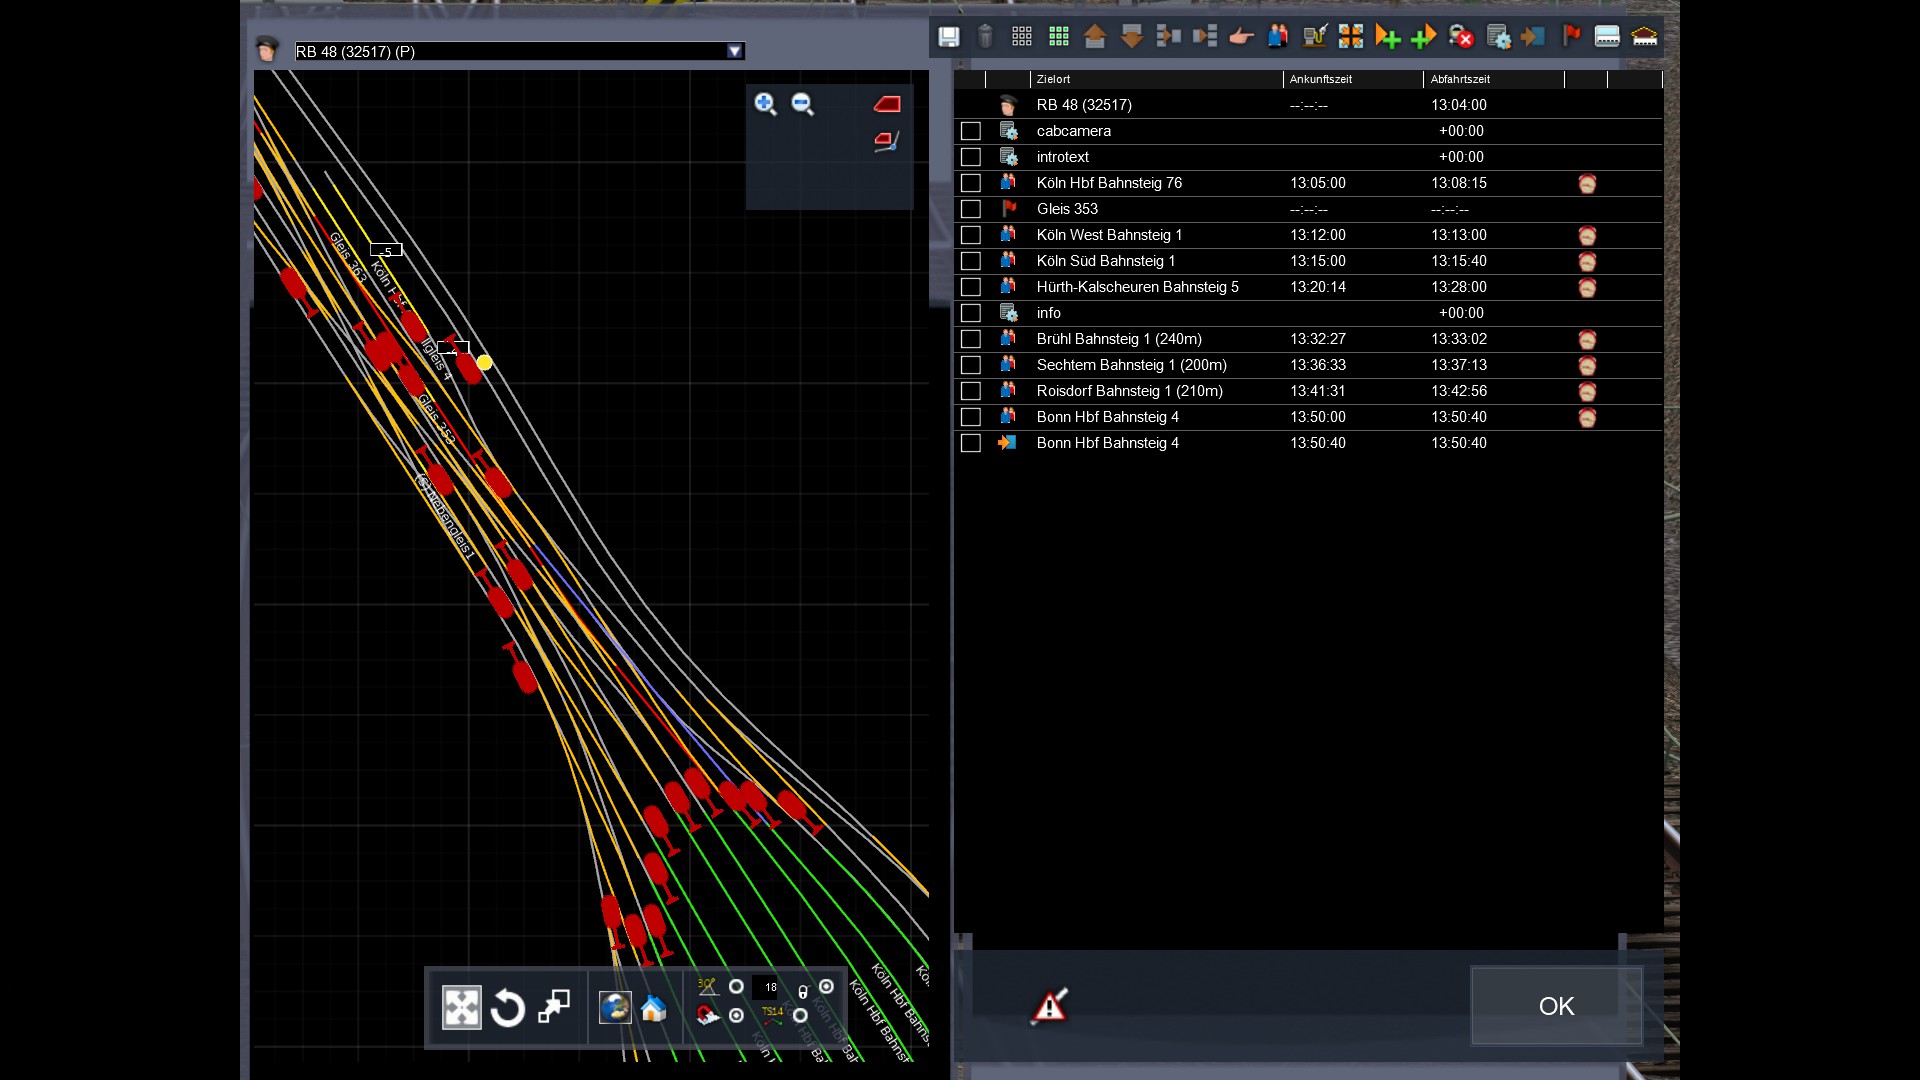1920x1080 pixels.
Task: Click the padlock with red X icon
Action: pos(1461,37)
